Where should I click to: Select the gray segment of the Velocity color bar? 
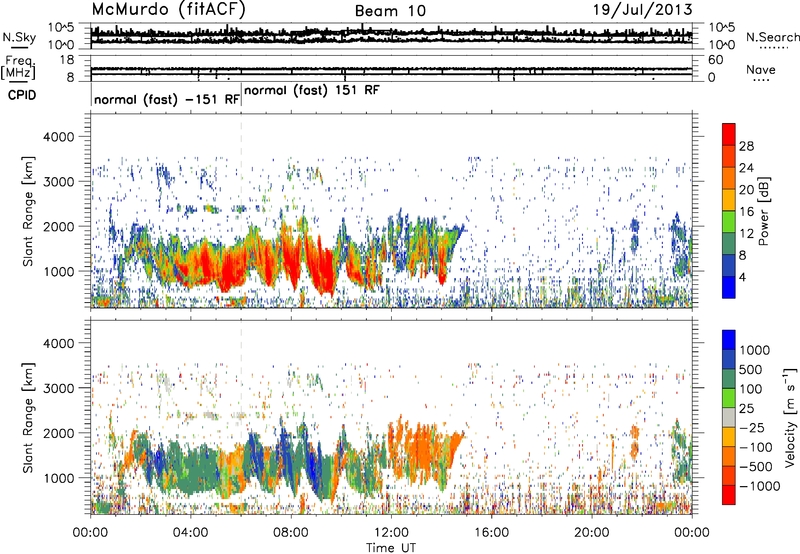729,417
